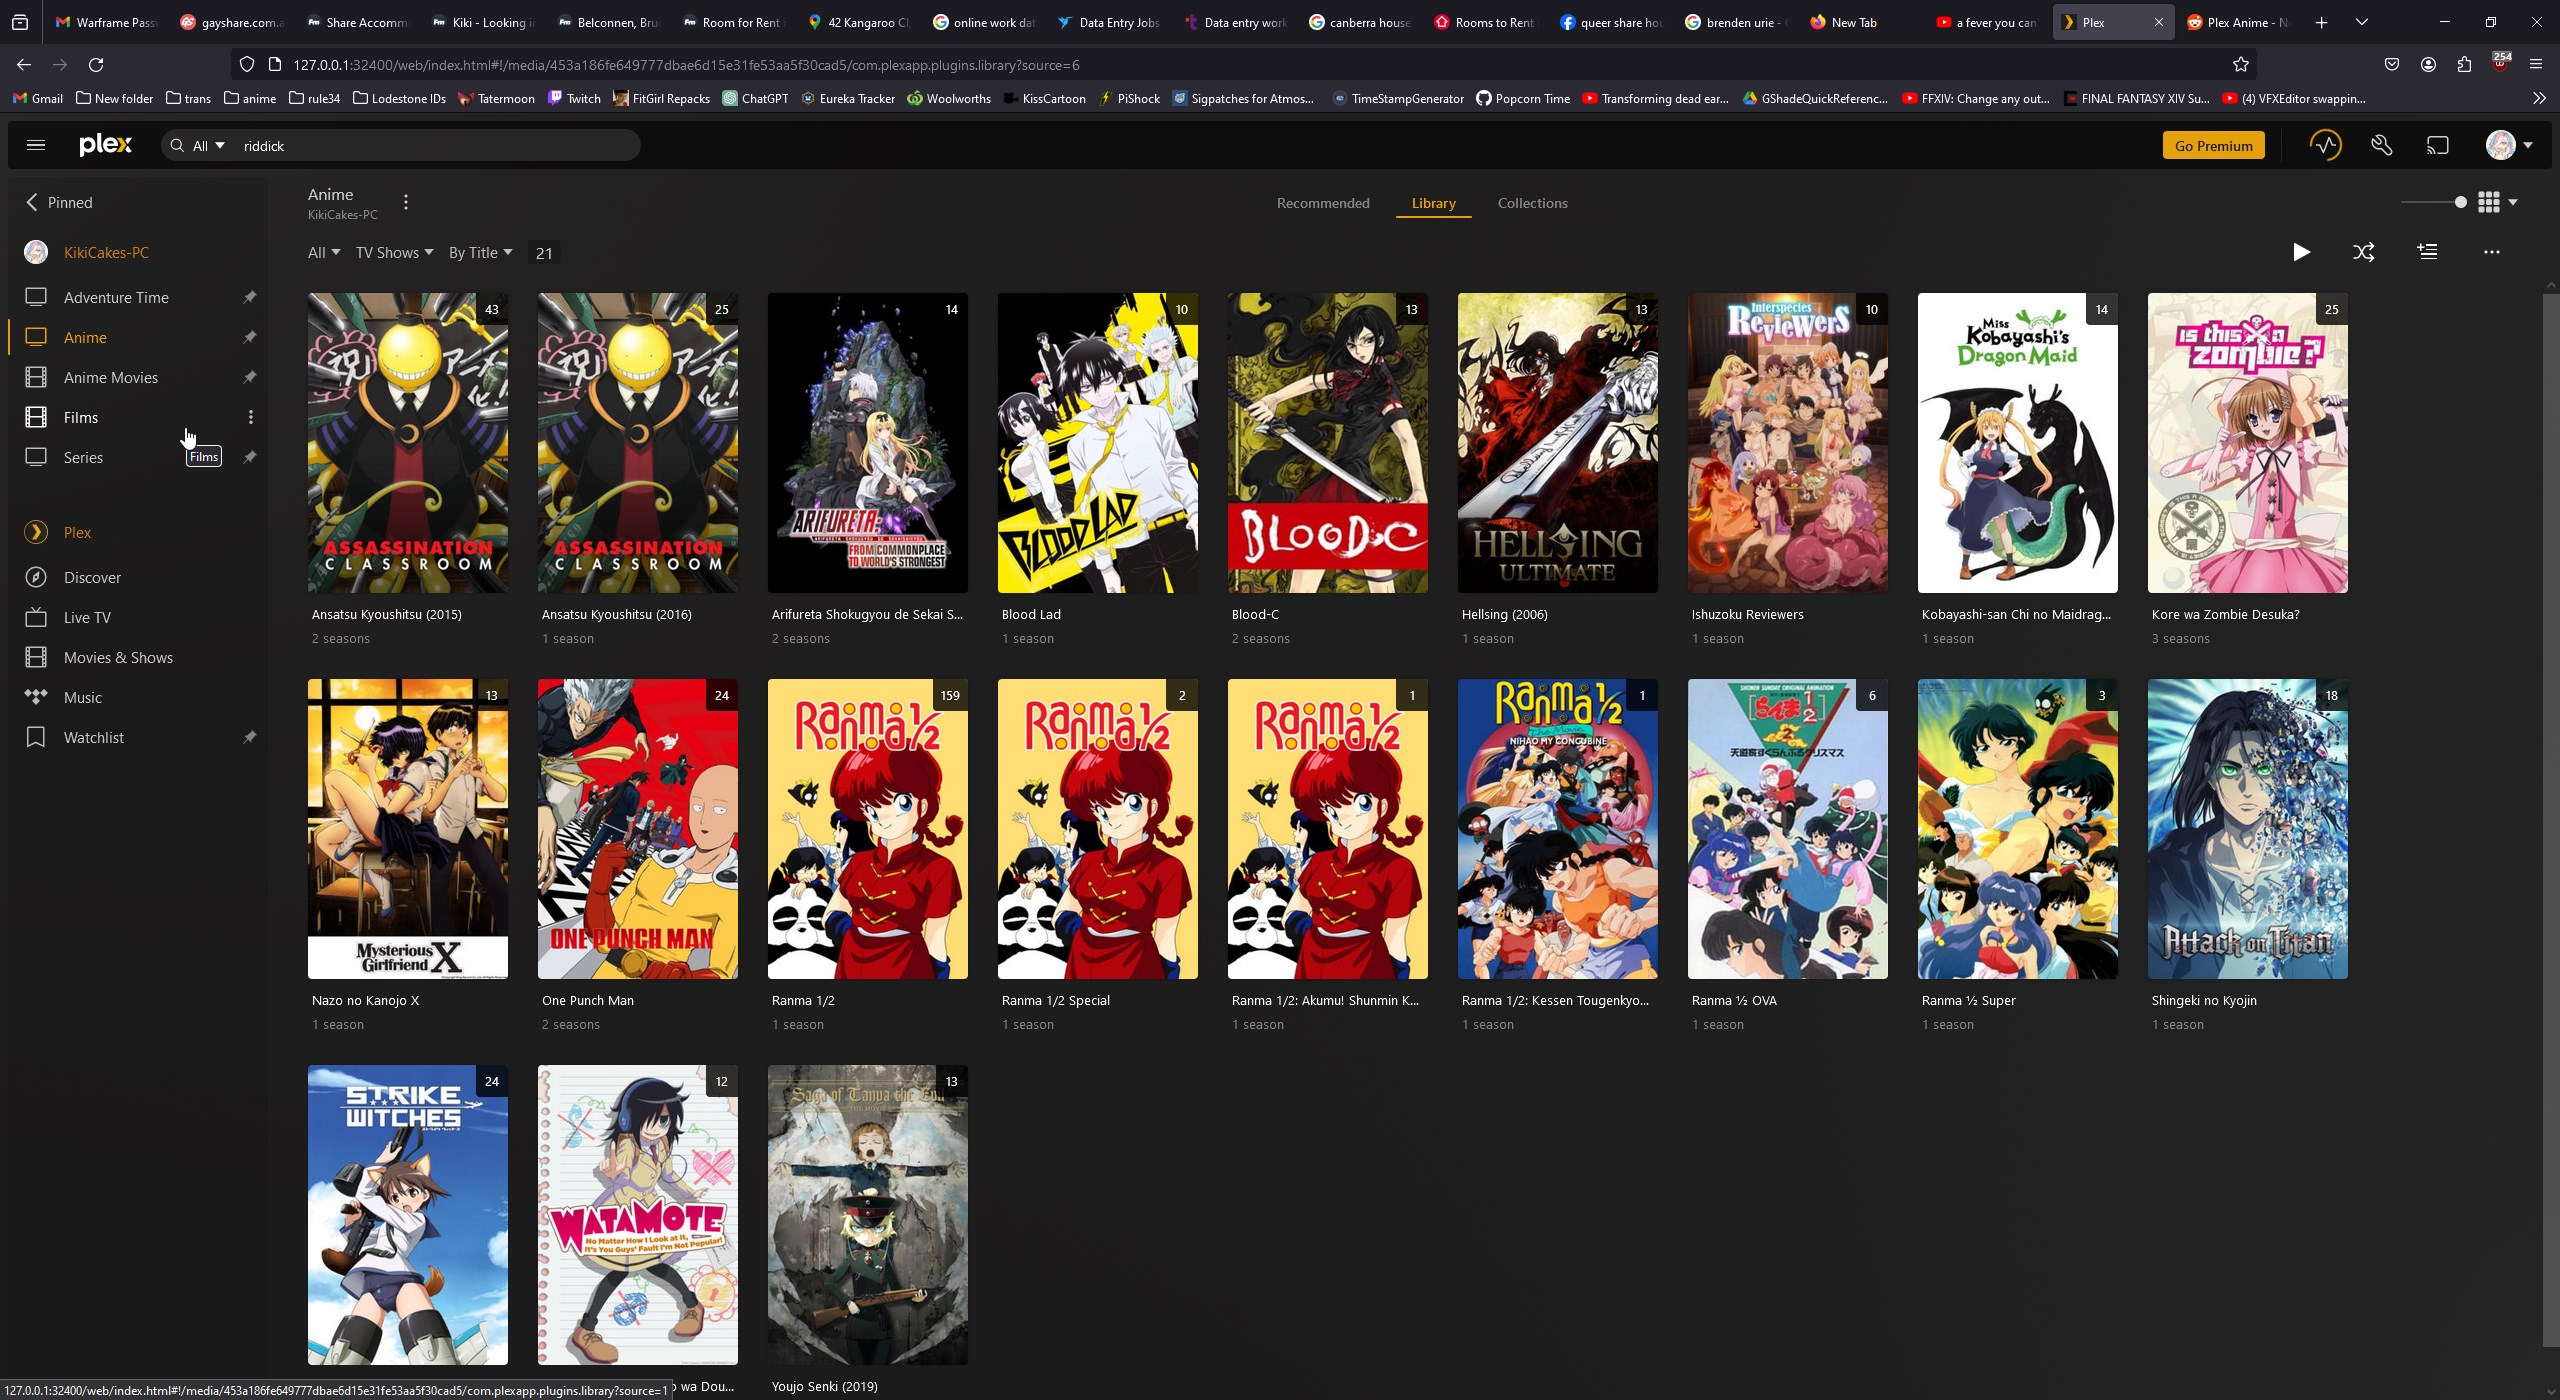Screen dimensions: 2560x1400
Task: Open the Plex hamburger menu
Action: (36, 146)
